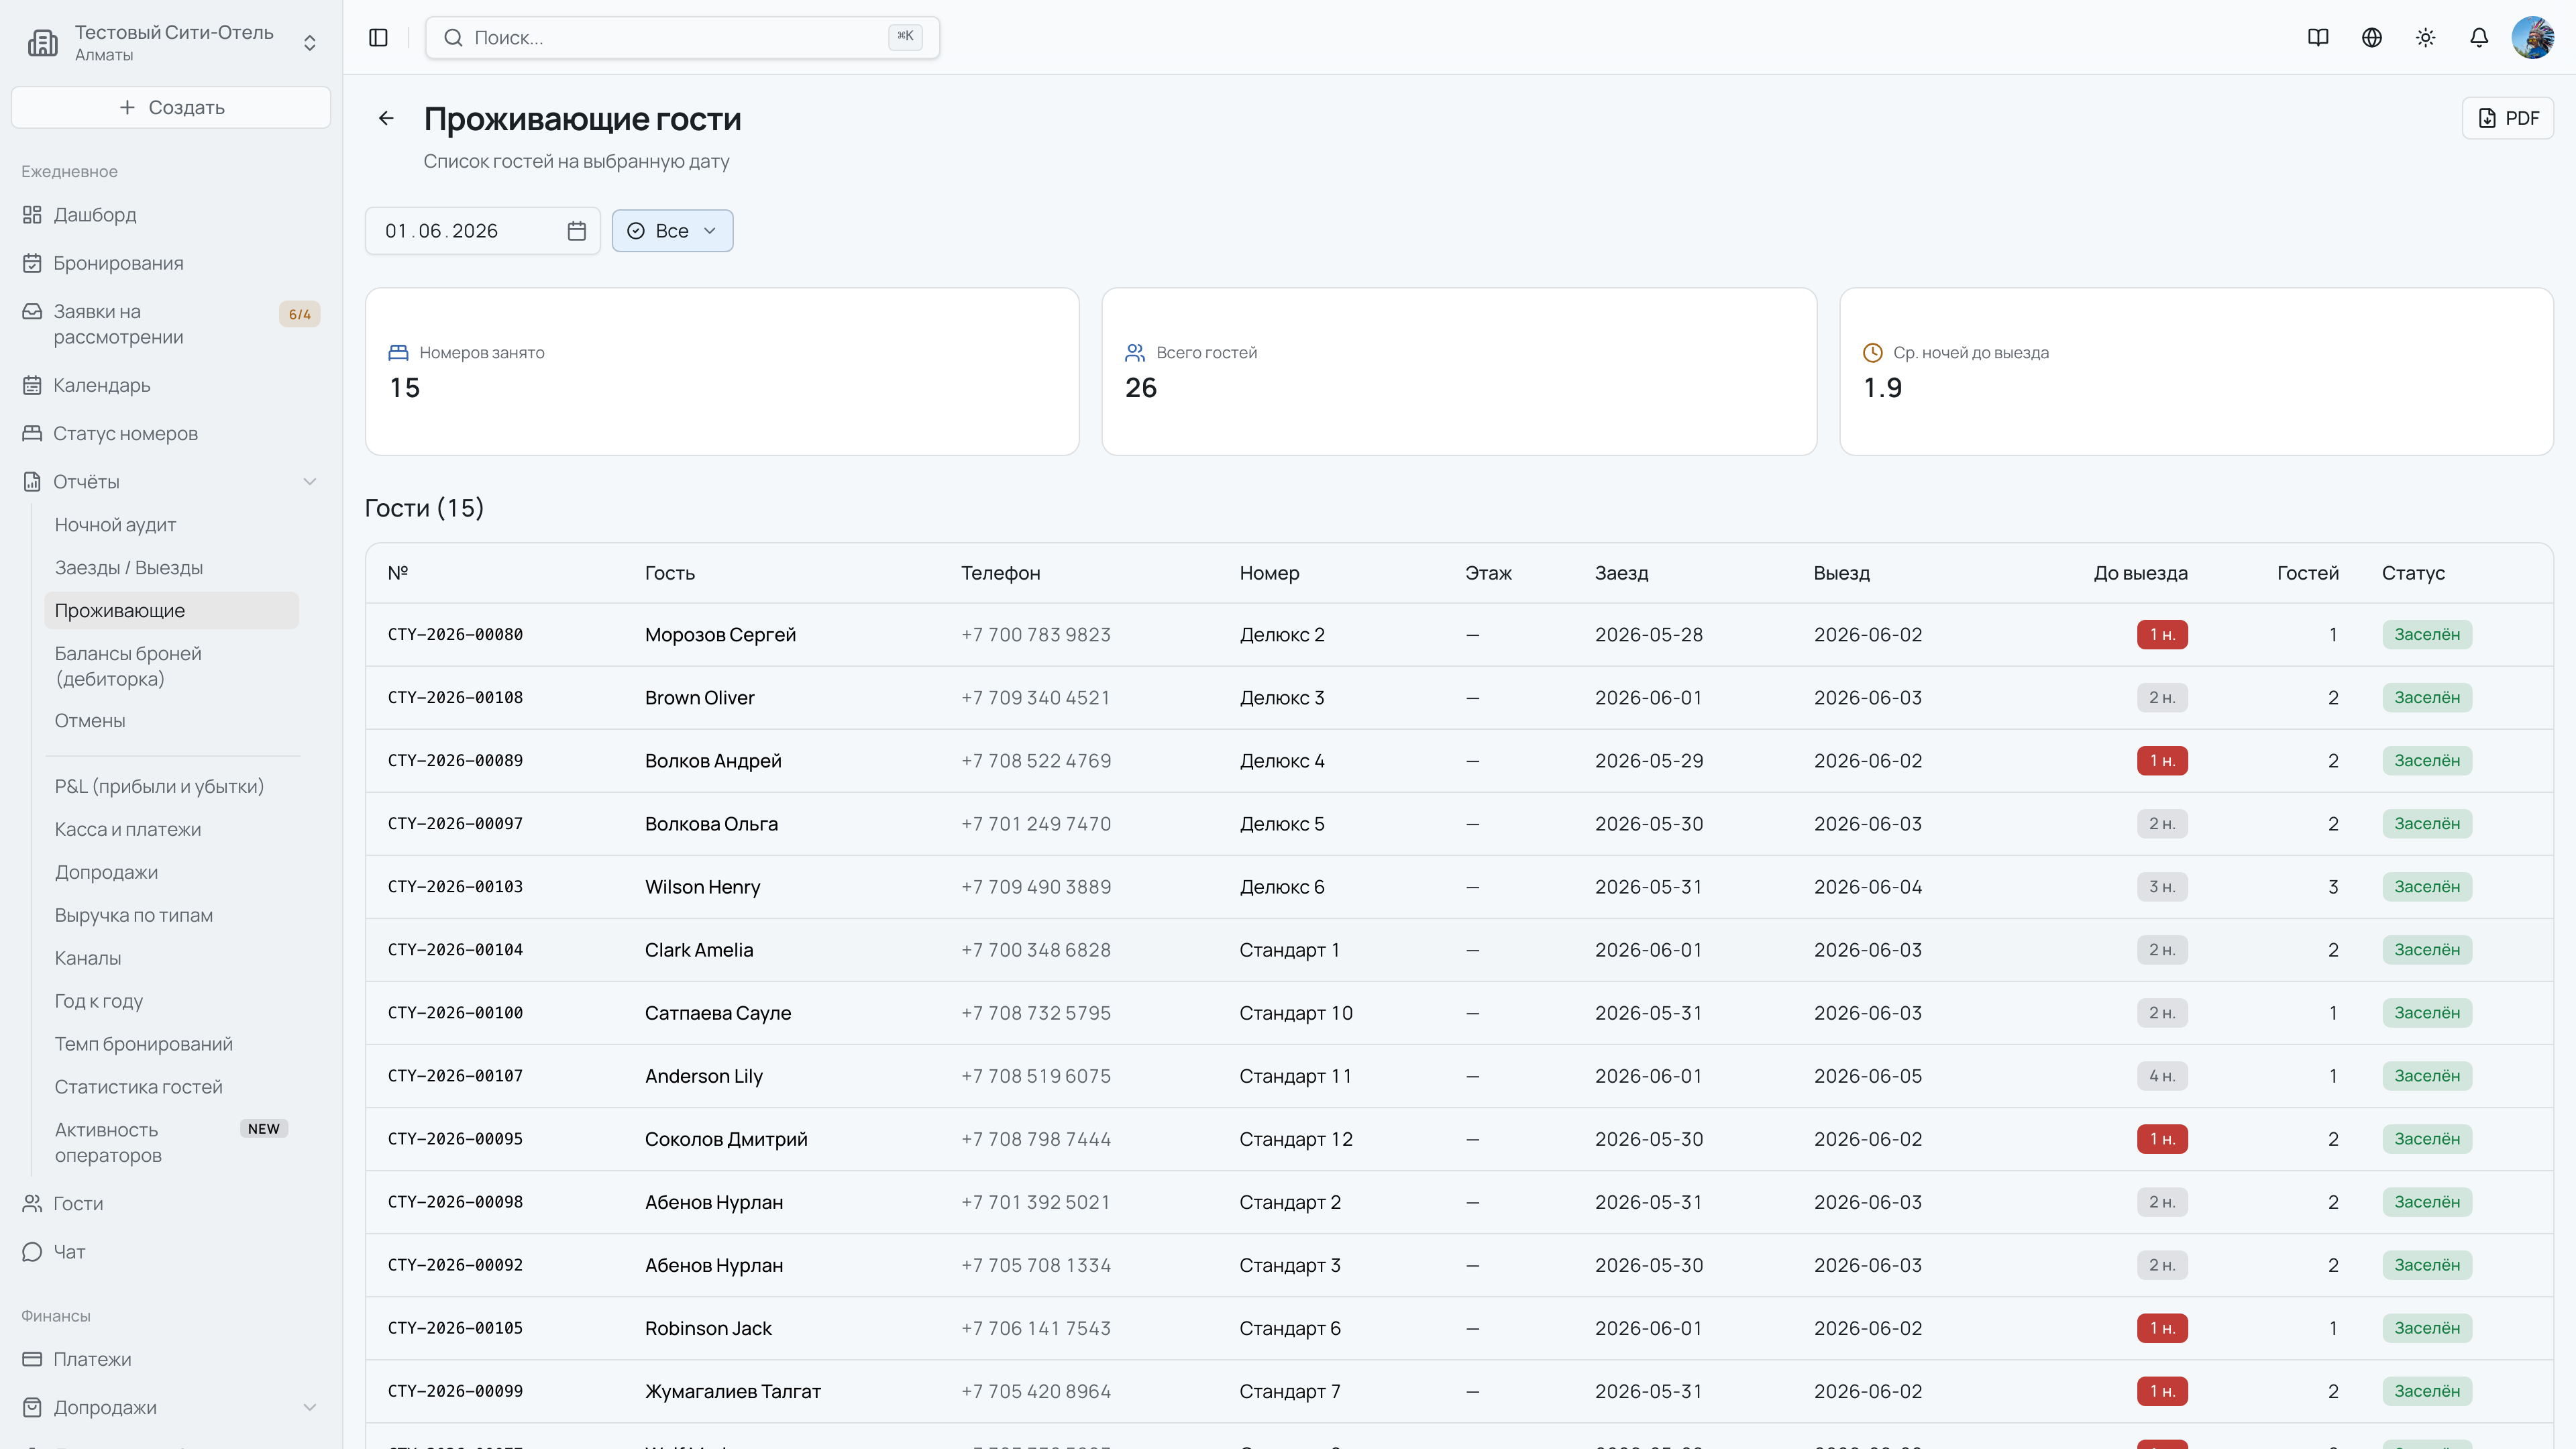Click Стандарт 2 room cell

point(1290,1202)
